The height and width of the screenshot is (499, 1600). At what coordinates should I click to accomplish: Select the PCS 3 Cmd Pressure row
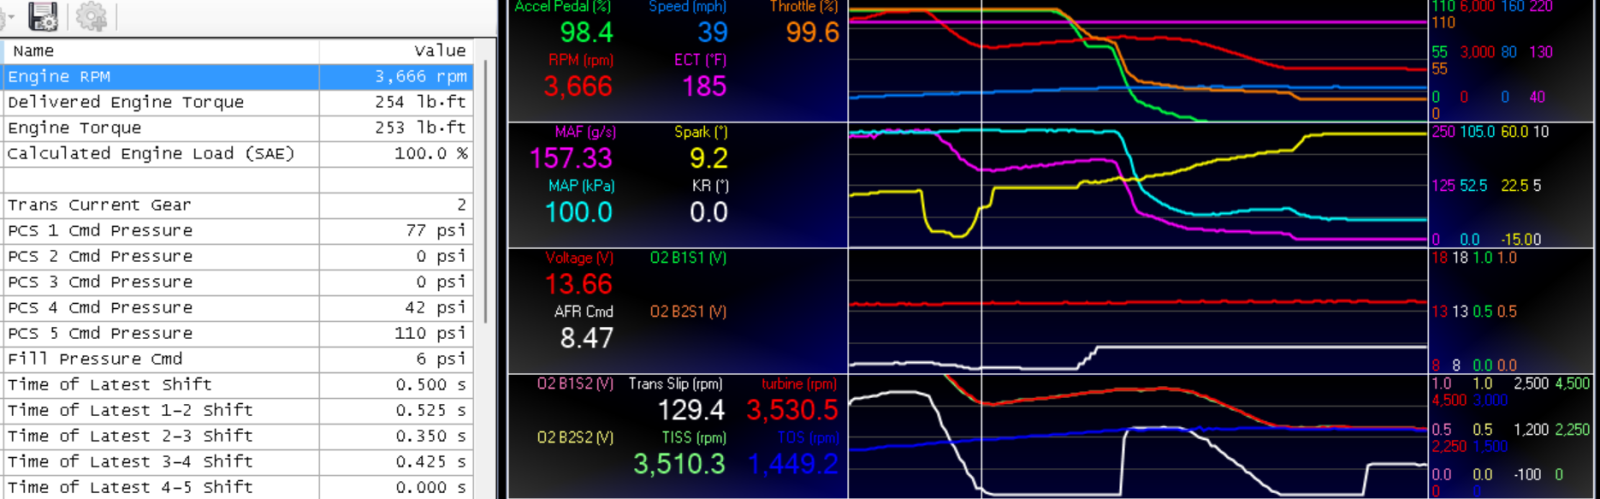238,282
